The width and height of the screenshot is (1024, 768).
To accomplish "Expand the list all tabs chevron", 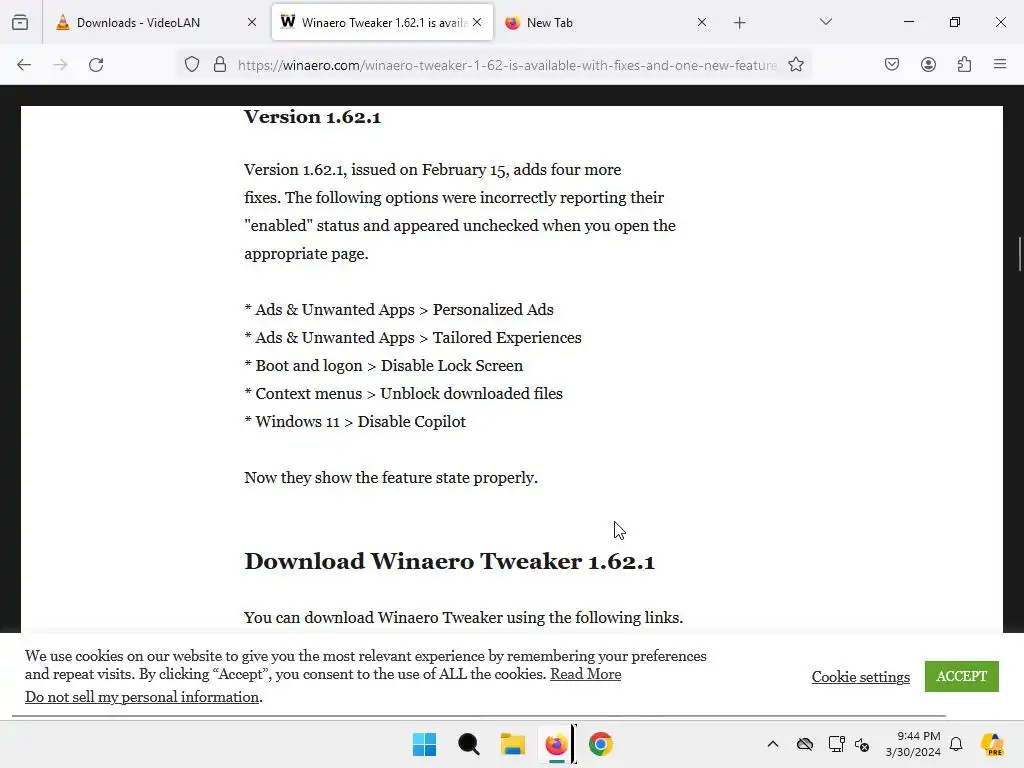I will pos(826,22).
